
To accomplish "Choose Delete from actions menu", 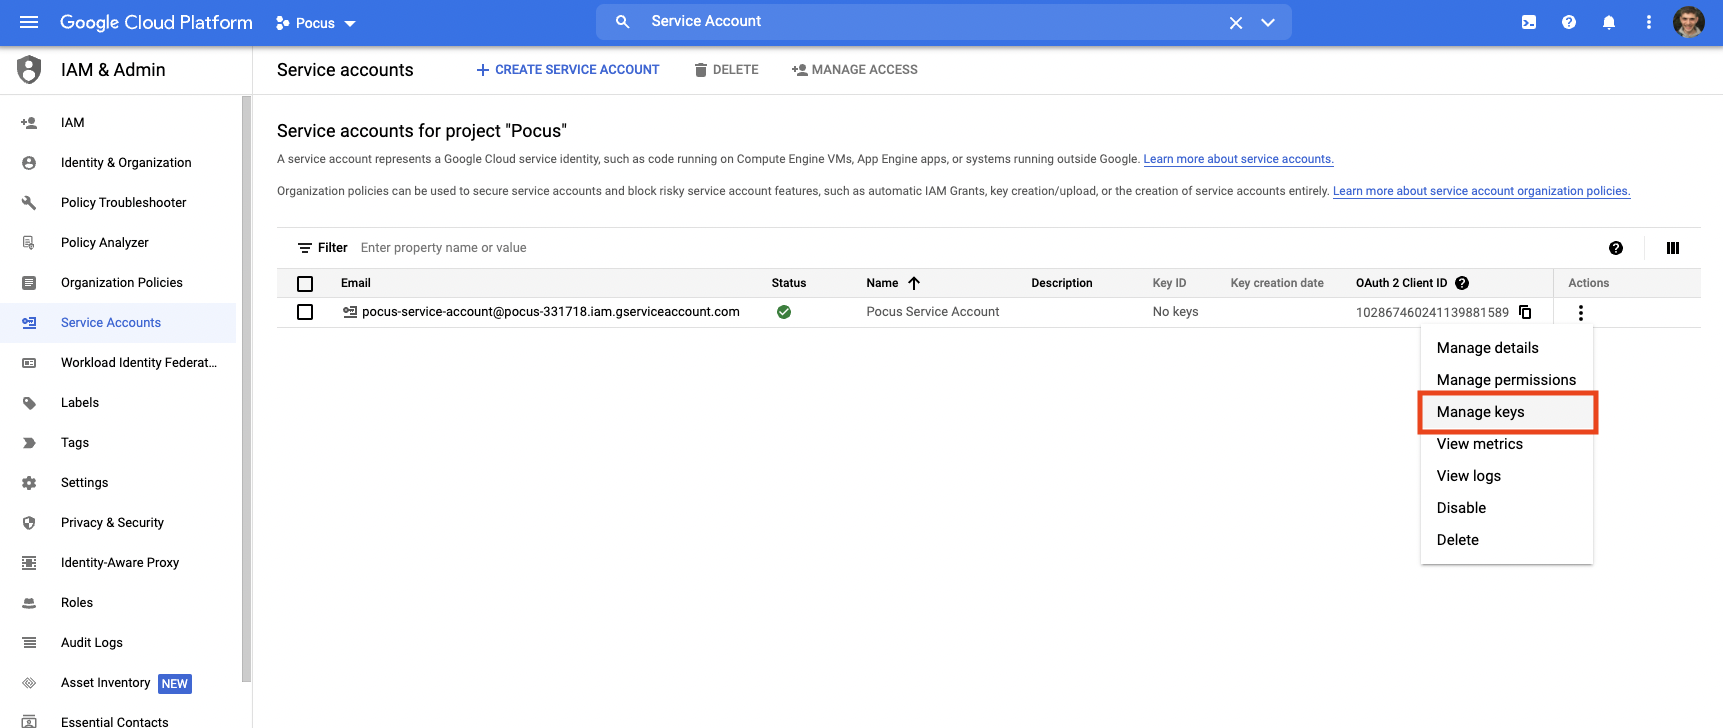I will click(1506, 540).
